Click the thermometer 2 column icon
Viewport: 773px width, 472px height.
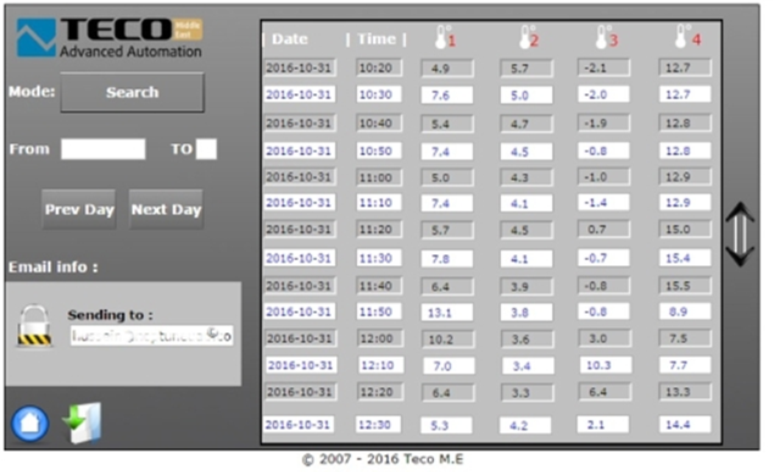coord(528,38)
